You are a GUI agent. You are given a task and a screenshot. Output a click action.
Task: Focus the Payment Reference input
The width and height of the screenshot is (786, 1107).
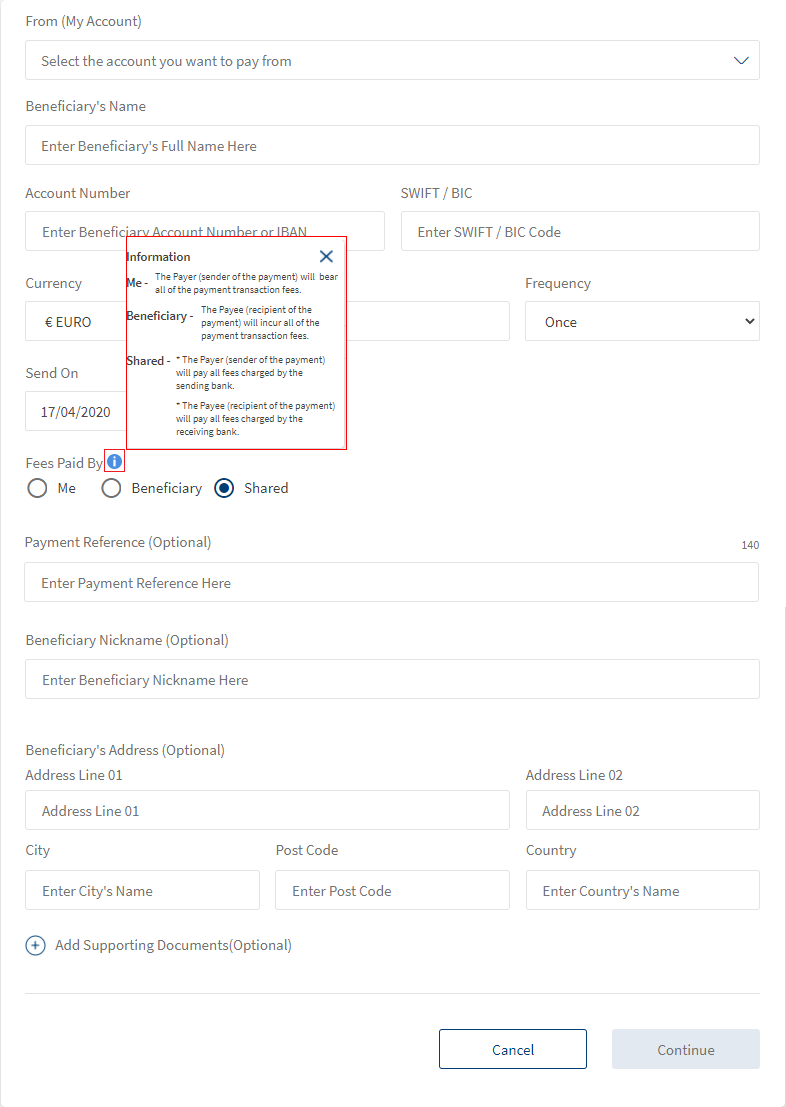(x=391, y=583)
